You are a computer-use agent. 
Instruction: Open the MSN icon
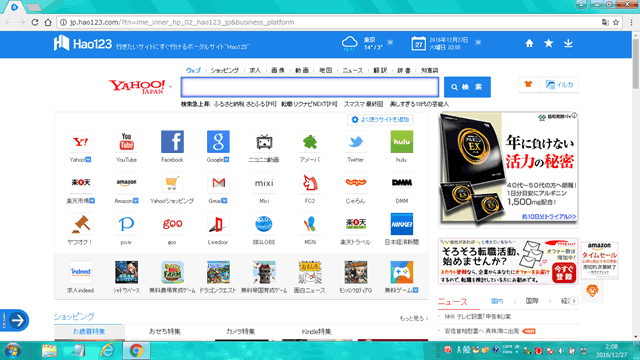click(310, 224)
